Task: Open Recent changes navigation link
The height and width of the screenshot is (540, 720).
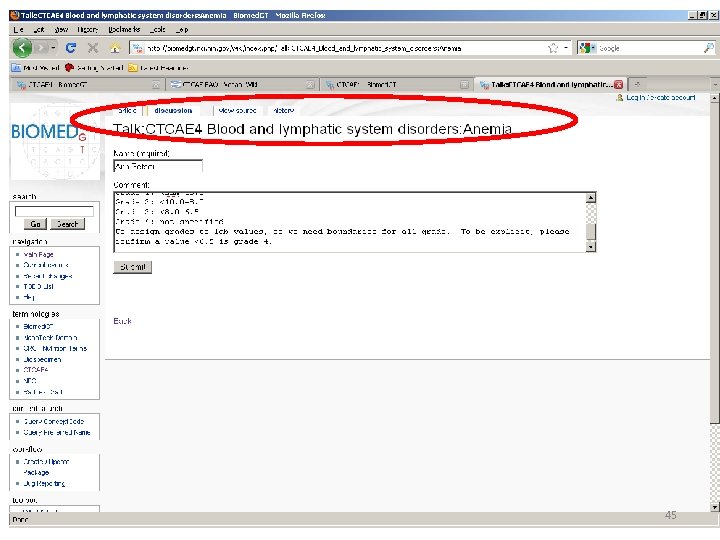Action: click(48, 276)
